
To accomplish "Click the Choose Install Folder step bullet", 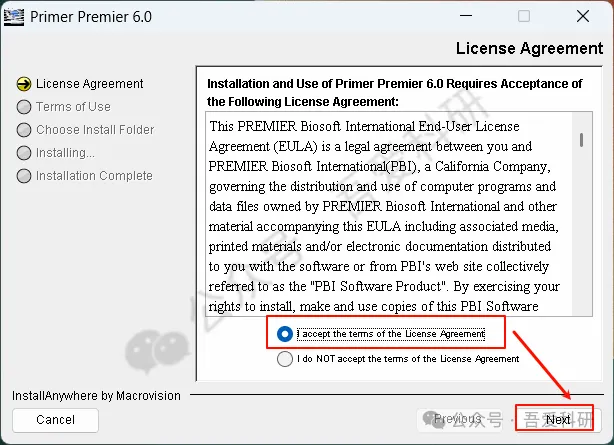I will point(24,130).
